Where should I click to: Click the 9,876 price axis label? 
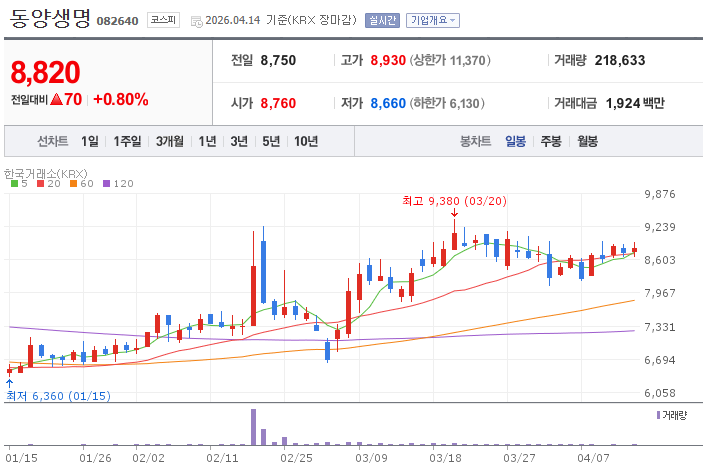[660, 194]
